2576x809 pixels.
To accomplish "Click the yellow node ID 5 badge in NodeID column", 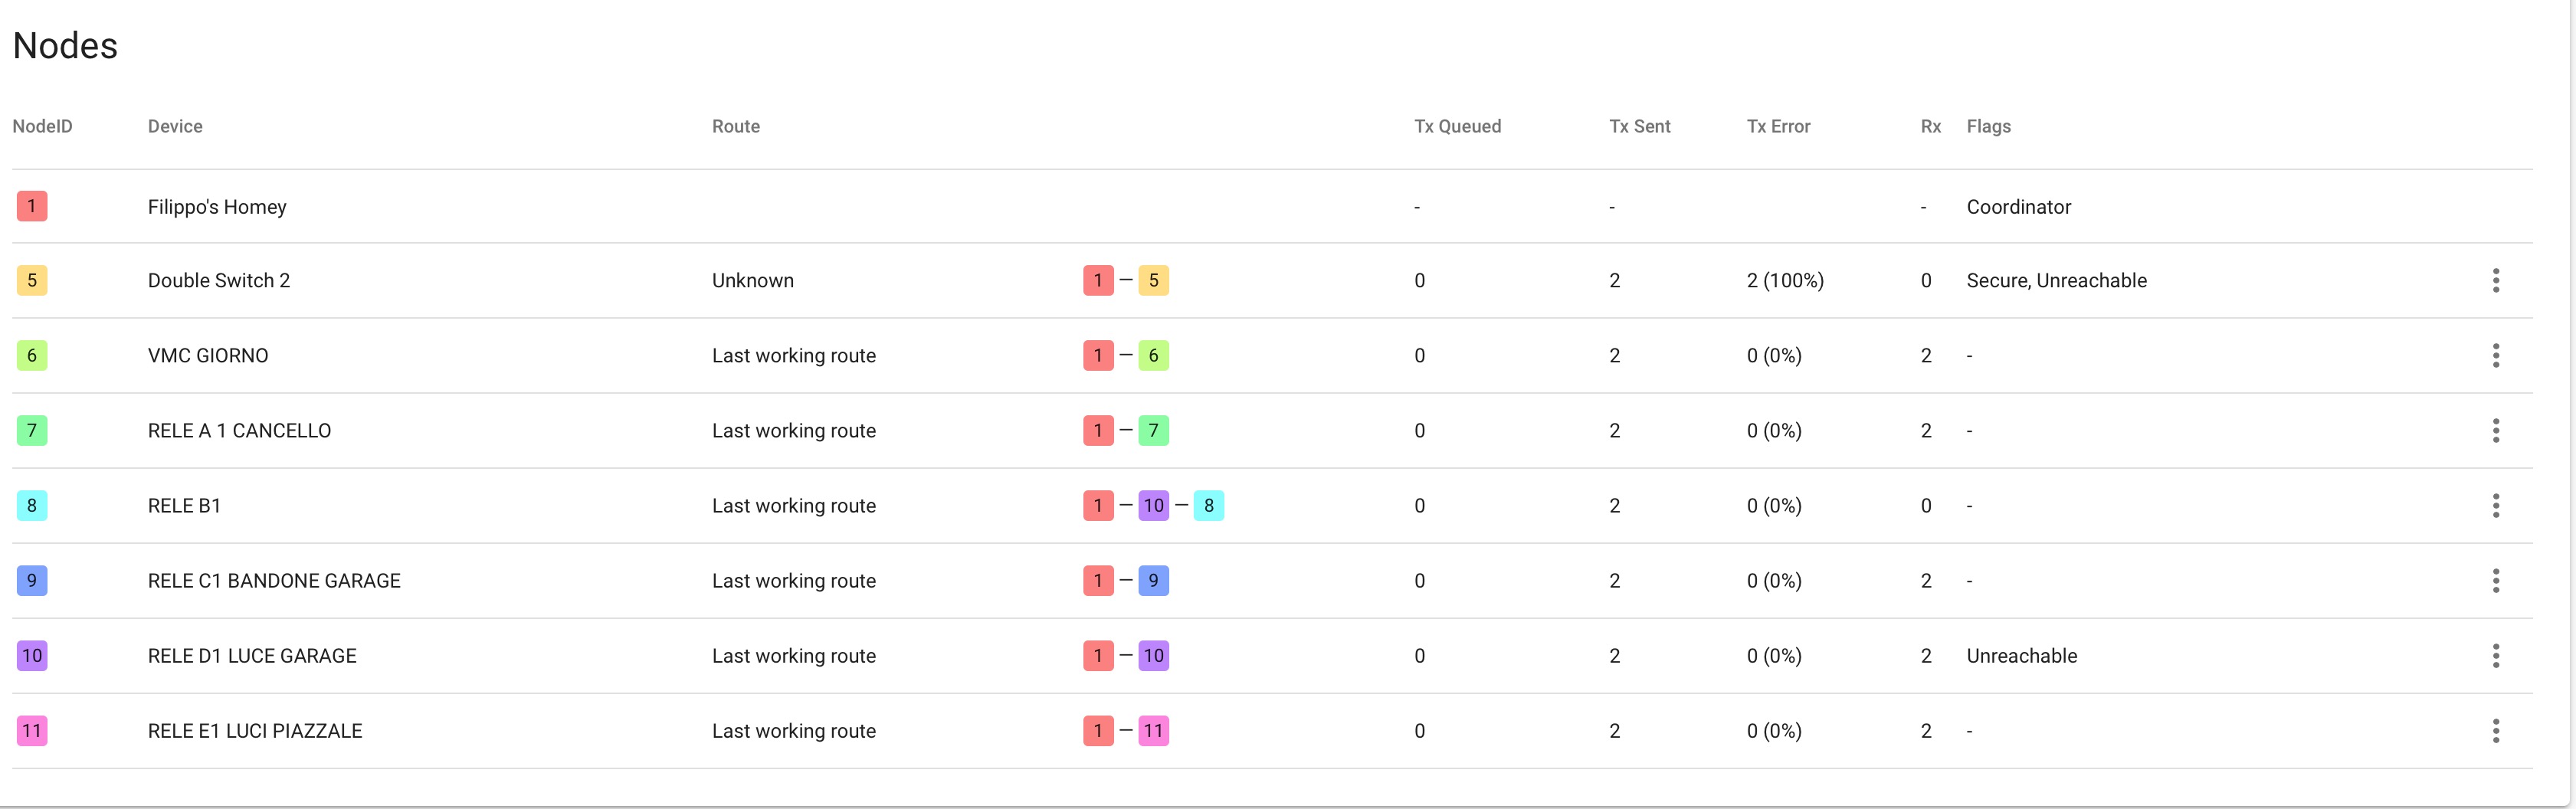I will (32, 281).
